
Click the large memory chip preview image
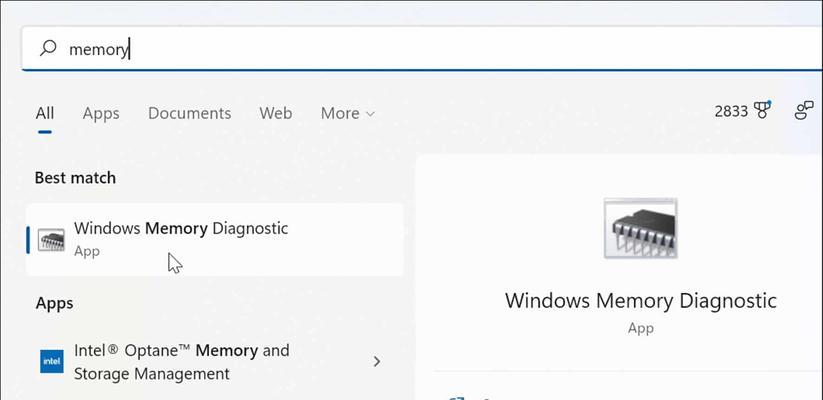(640, 228)
